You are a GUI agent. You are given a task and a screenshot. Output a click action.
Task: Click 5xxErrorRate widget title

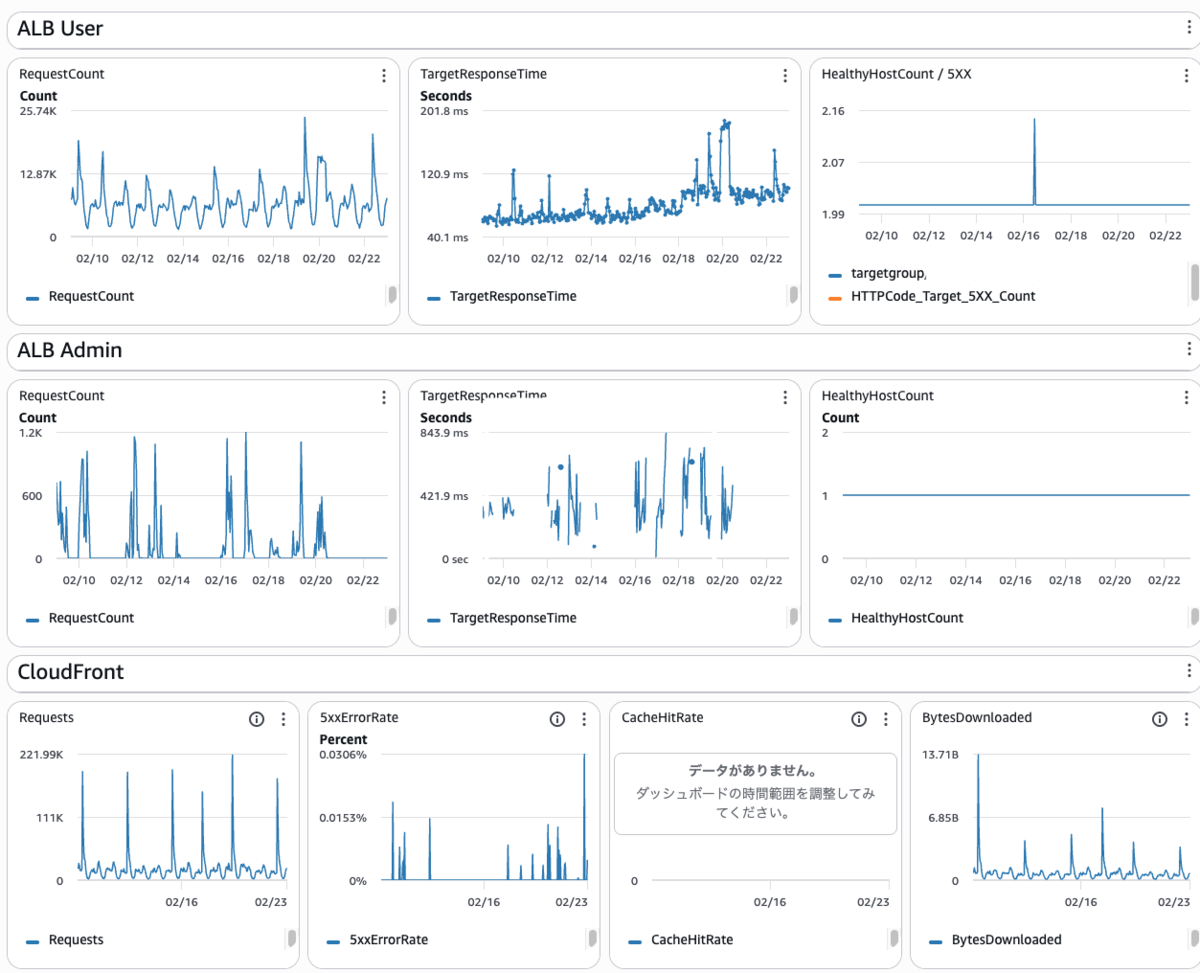360,717
